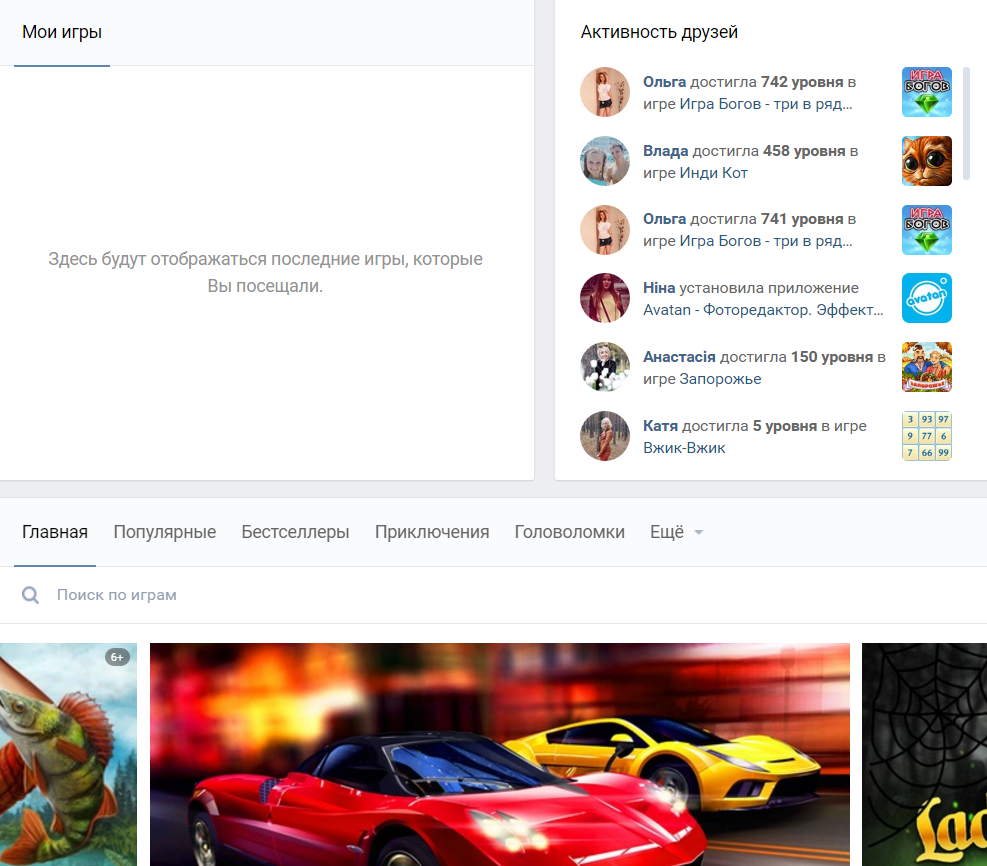Select the Приключения category tab
This screenshot has width=987, height=866.
coord(432,532)
